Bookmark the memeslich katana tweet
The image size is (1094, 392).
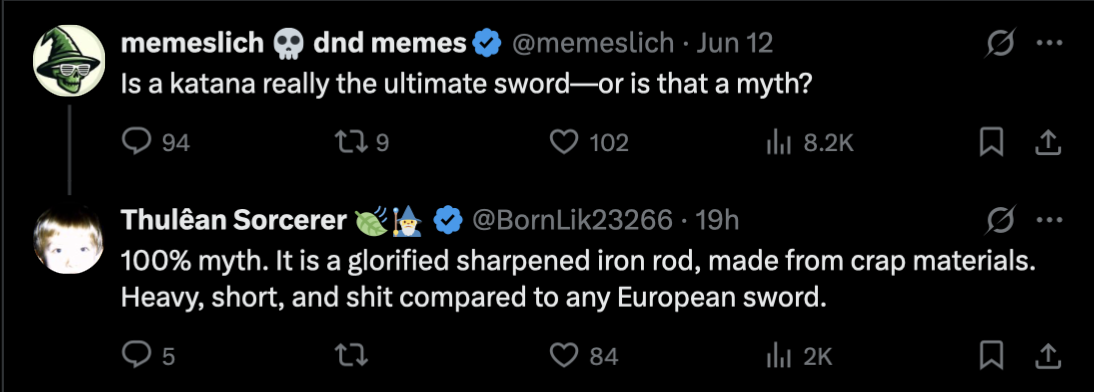991,143
